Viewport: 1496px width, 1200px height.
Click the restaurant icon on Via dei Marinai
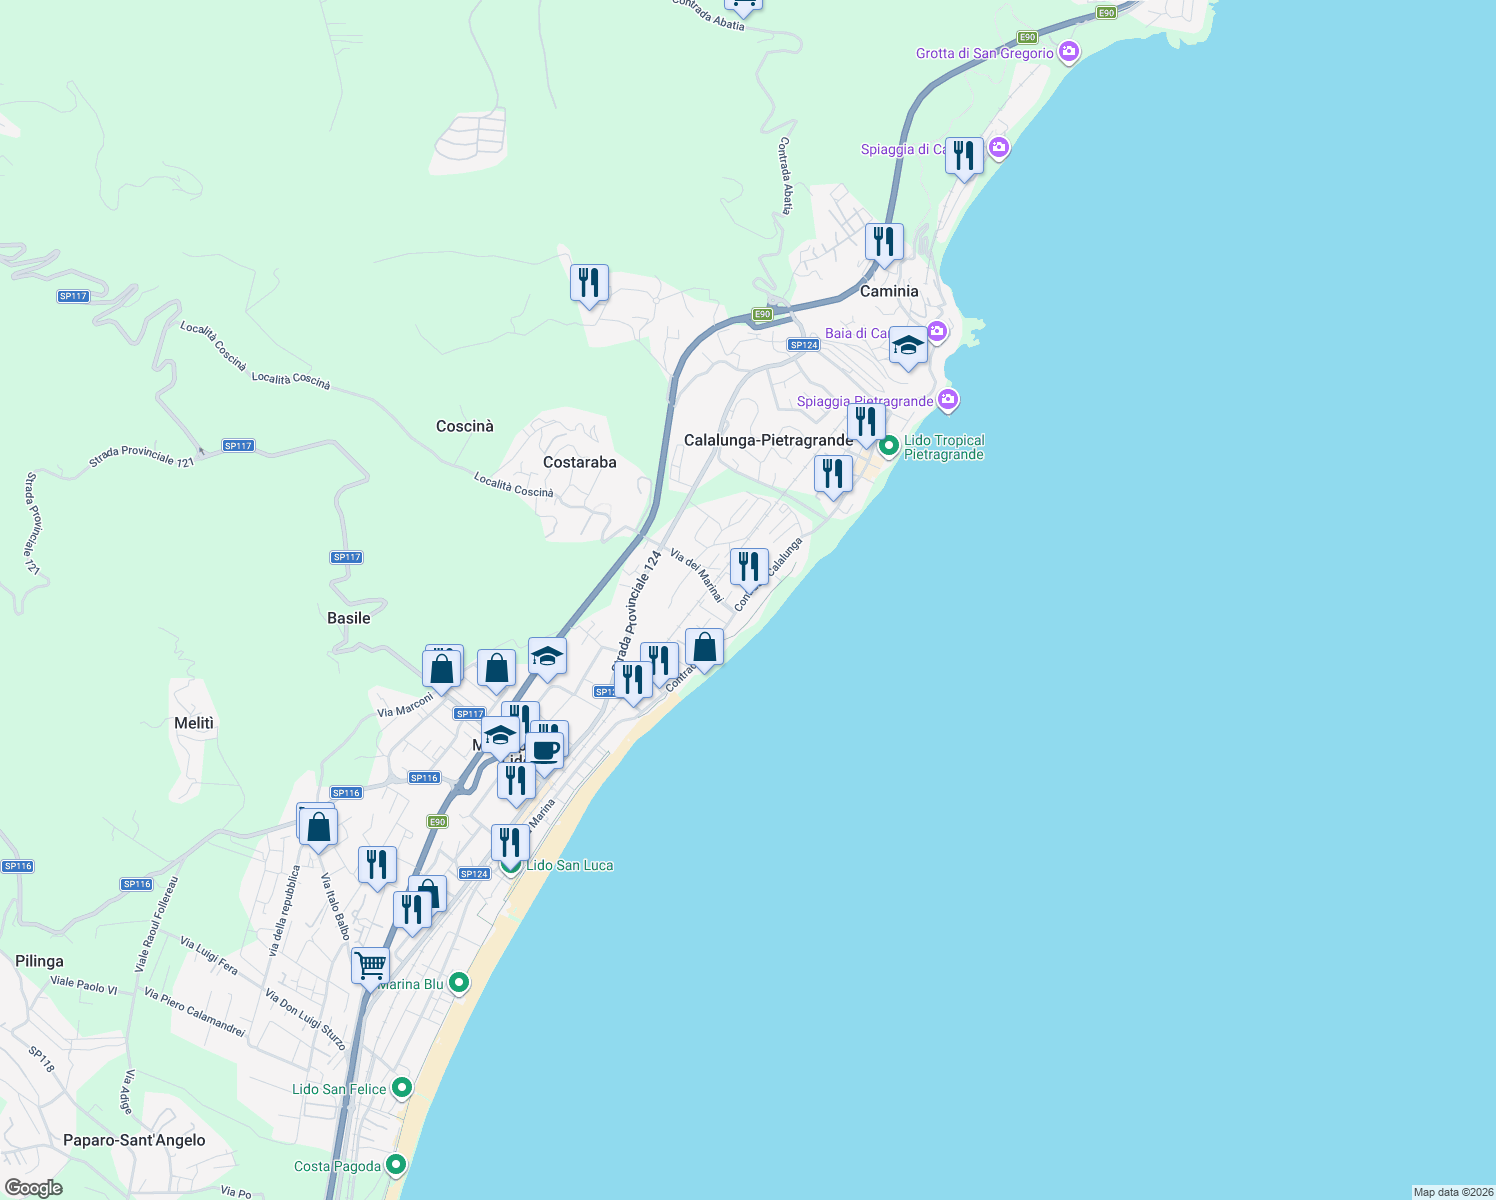749,565
